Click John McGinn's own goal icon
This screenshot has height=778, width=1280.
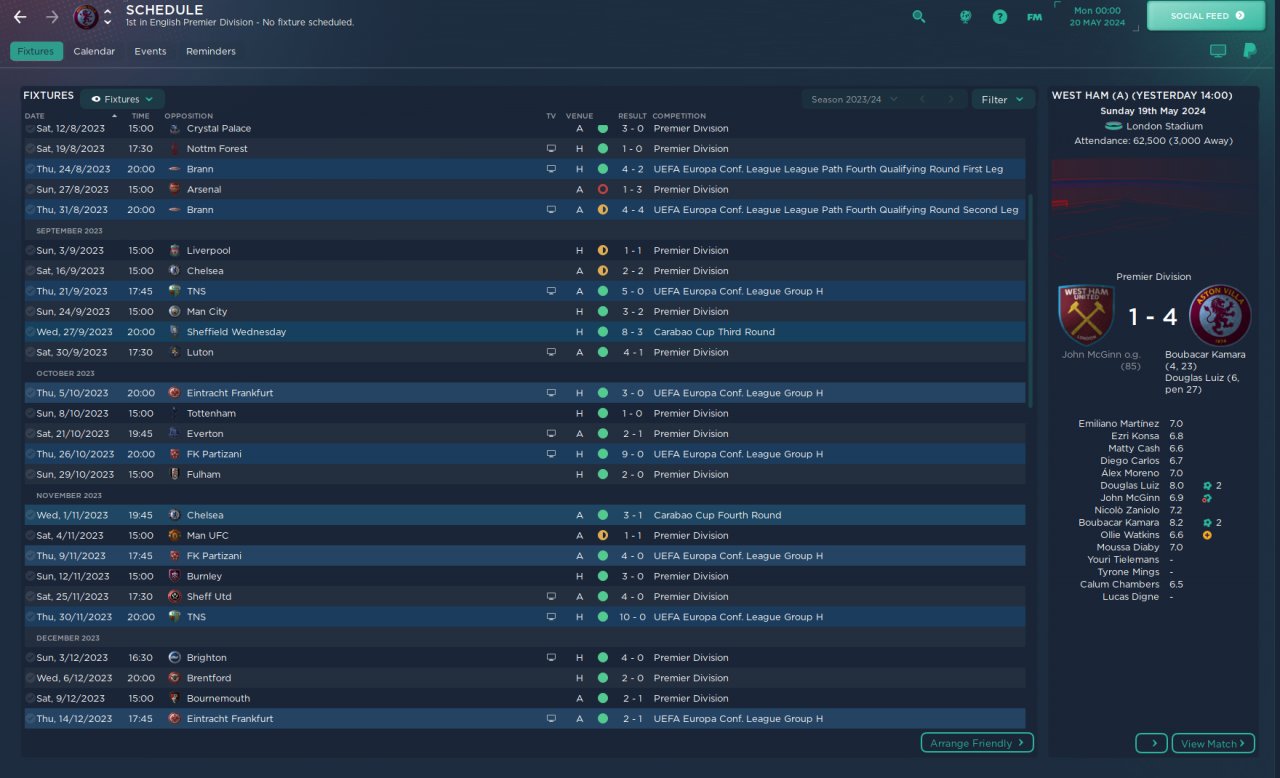tap(1208, 498)
